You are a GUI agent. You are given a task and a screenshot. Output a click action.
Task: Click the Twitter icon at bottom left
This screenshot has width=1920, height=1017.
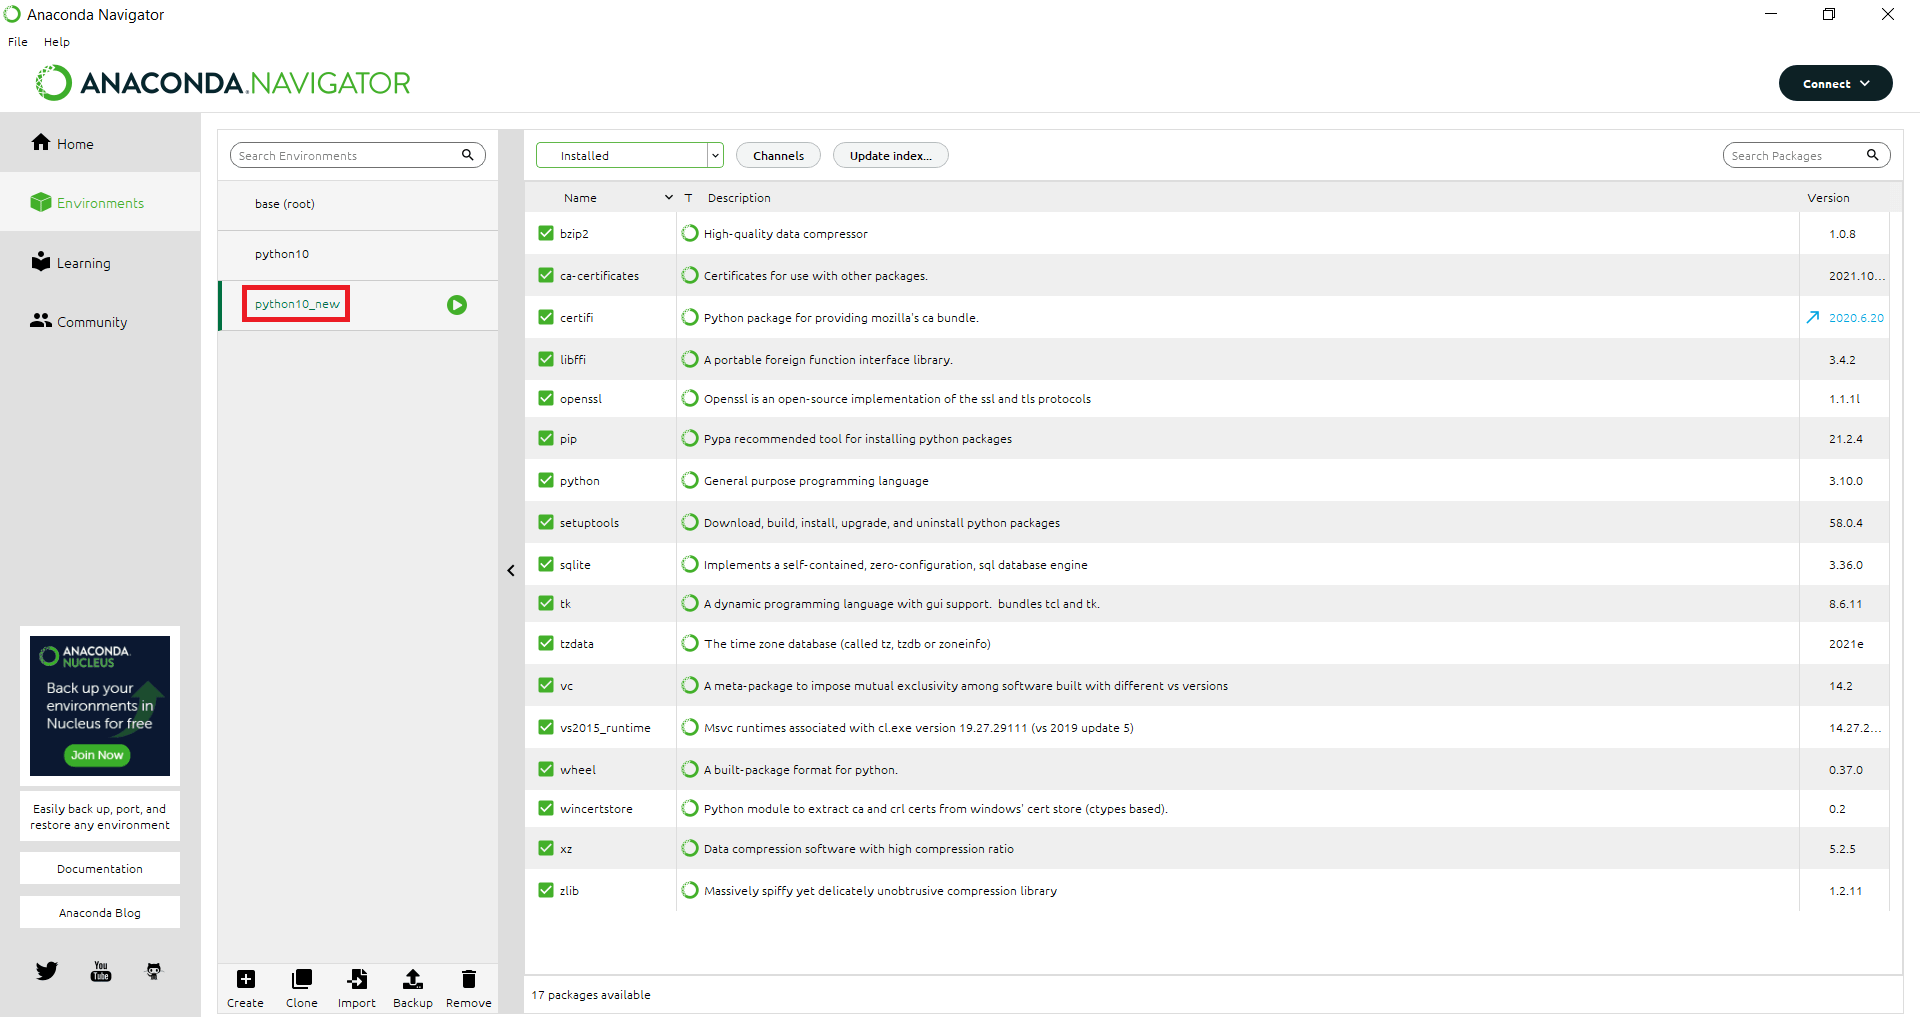click(x=46, y=970)
